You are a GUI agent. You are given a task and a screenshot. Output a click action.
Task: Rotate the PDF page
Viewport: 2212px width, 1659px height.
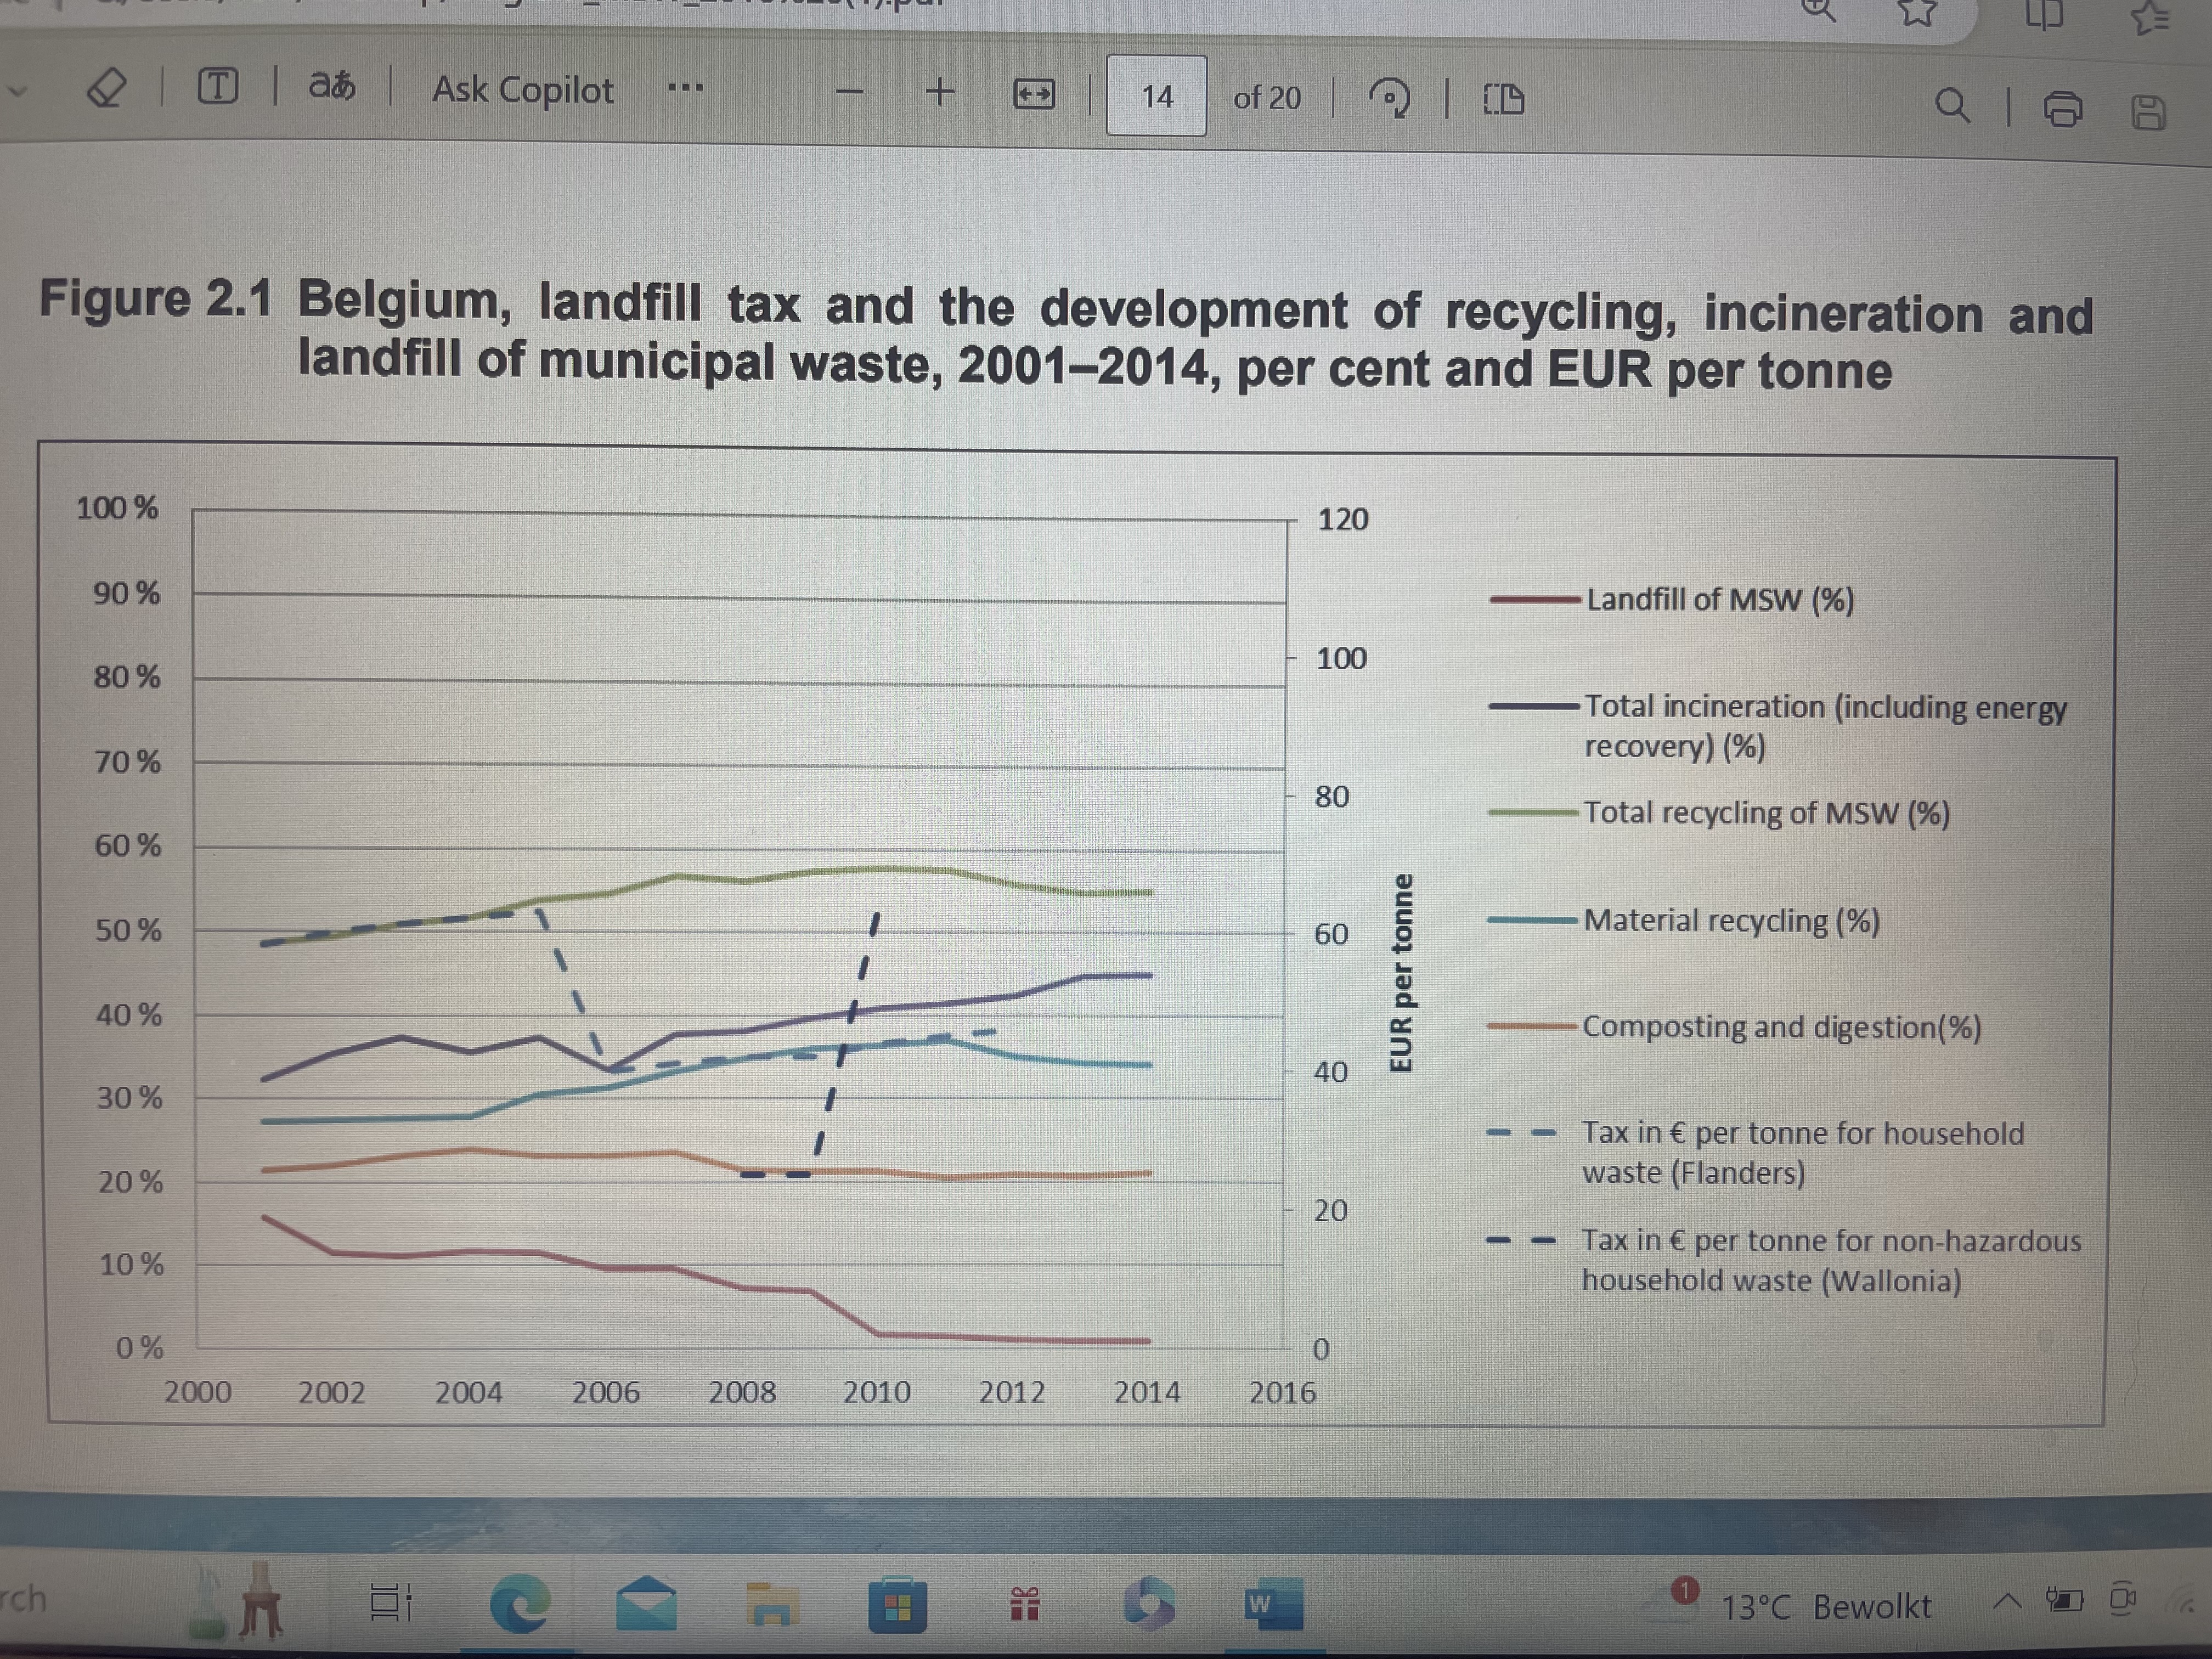[1389, 98]
